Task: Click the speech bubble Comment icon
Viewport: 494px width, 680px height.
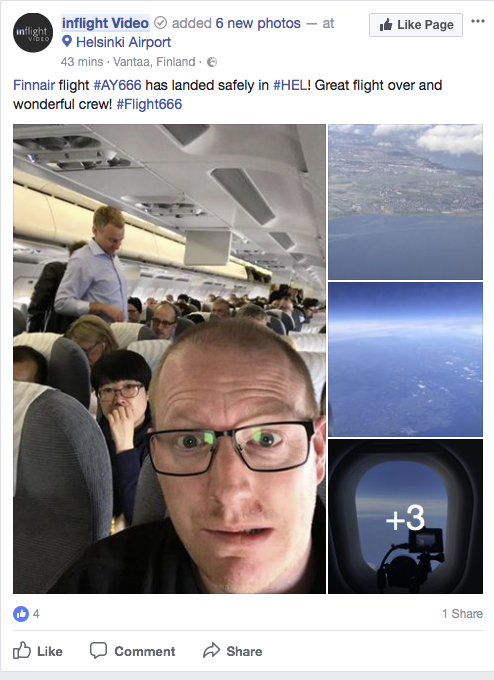Action: pos(98,651)
